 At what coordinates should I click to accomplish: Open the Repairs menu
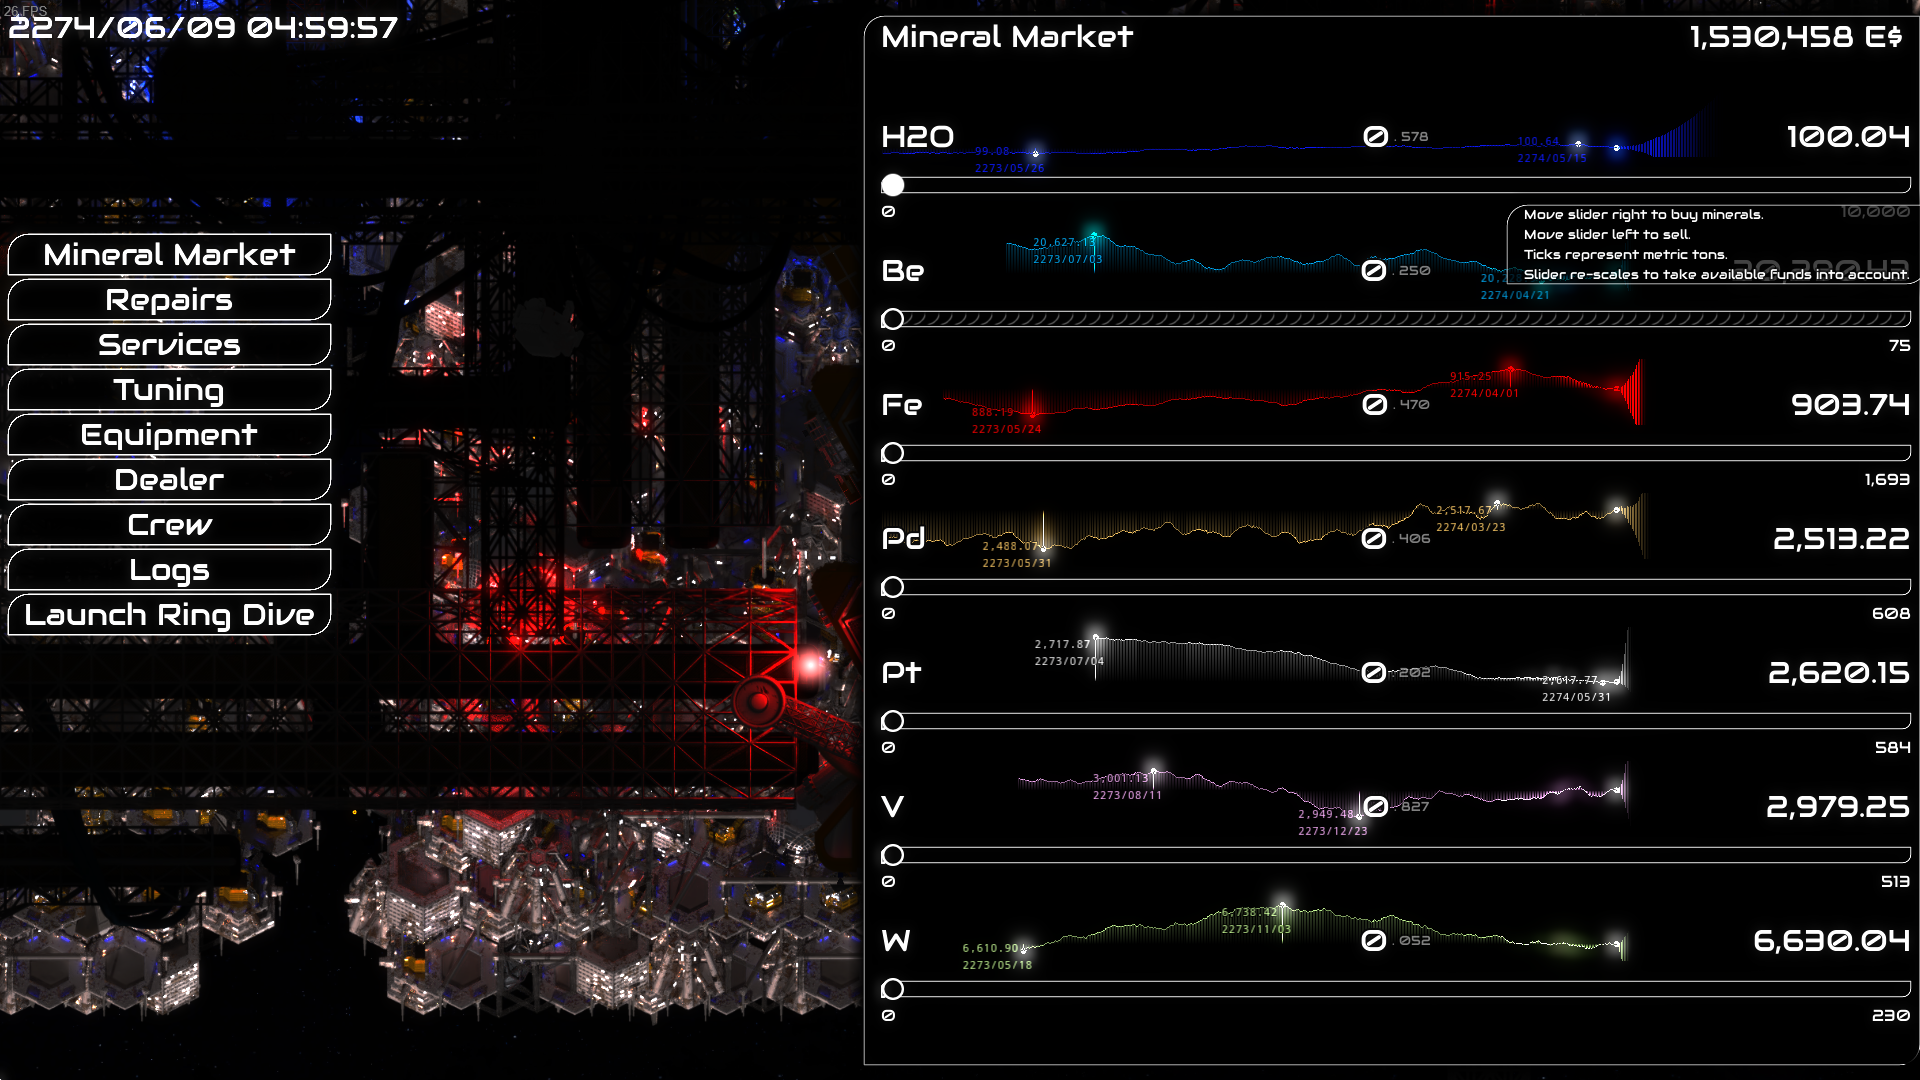(x=169, y=300)
